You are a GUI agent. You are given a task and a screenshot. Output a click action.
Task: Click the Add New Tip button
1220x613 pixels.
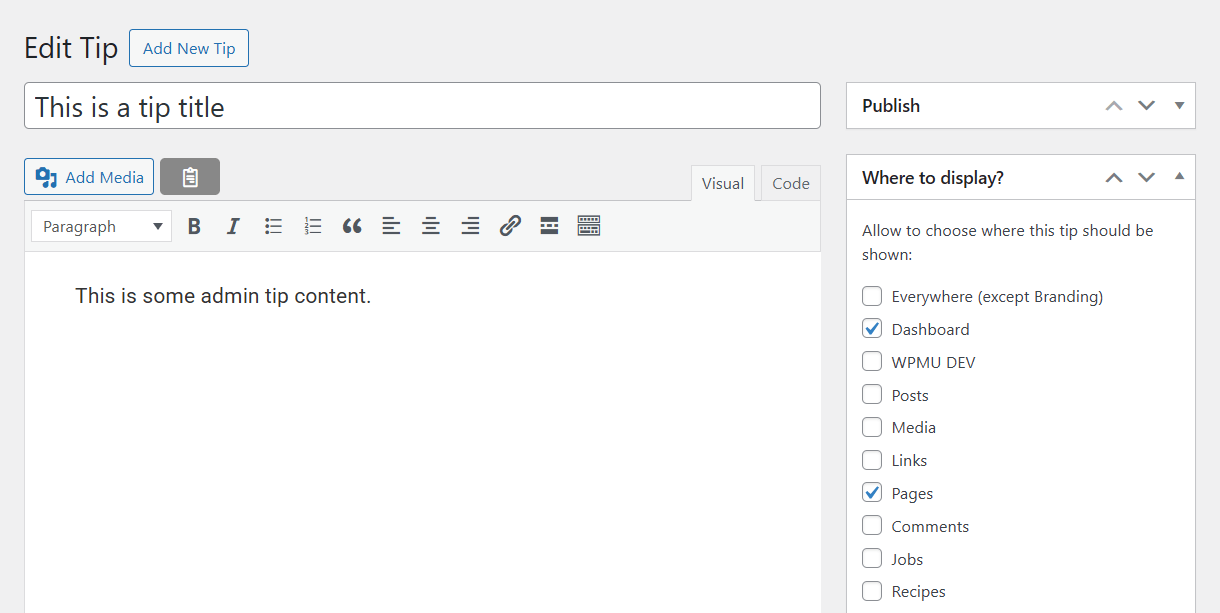click(x=188, y=47)
